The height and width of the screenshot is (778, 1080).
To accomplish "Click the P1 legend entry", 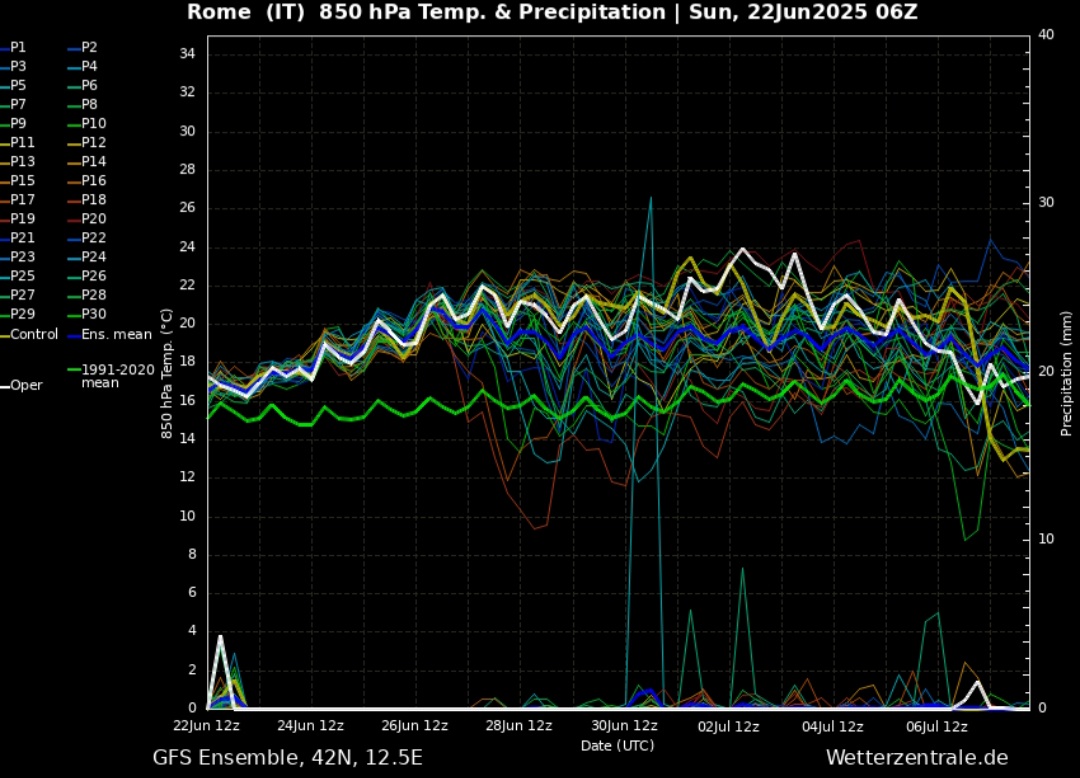I will pos(18,47).
